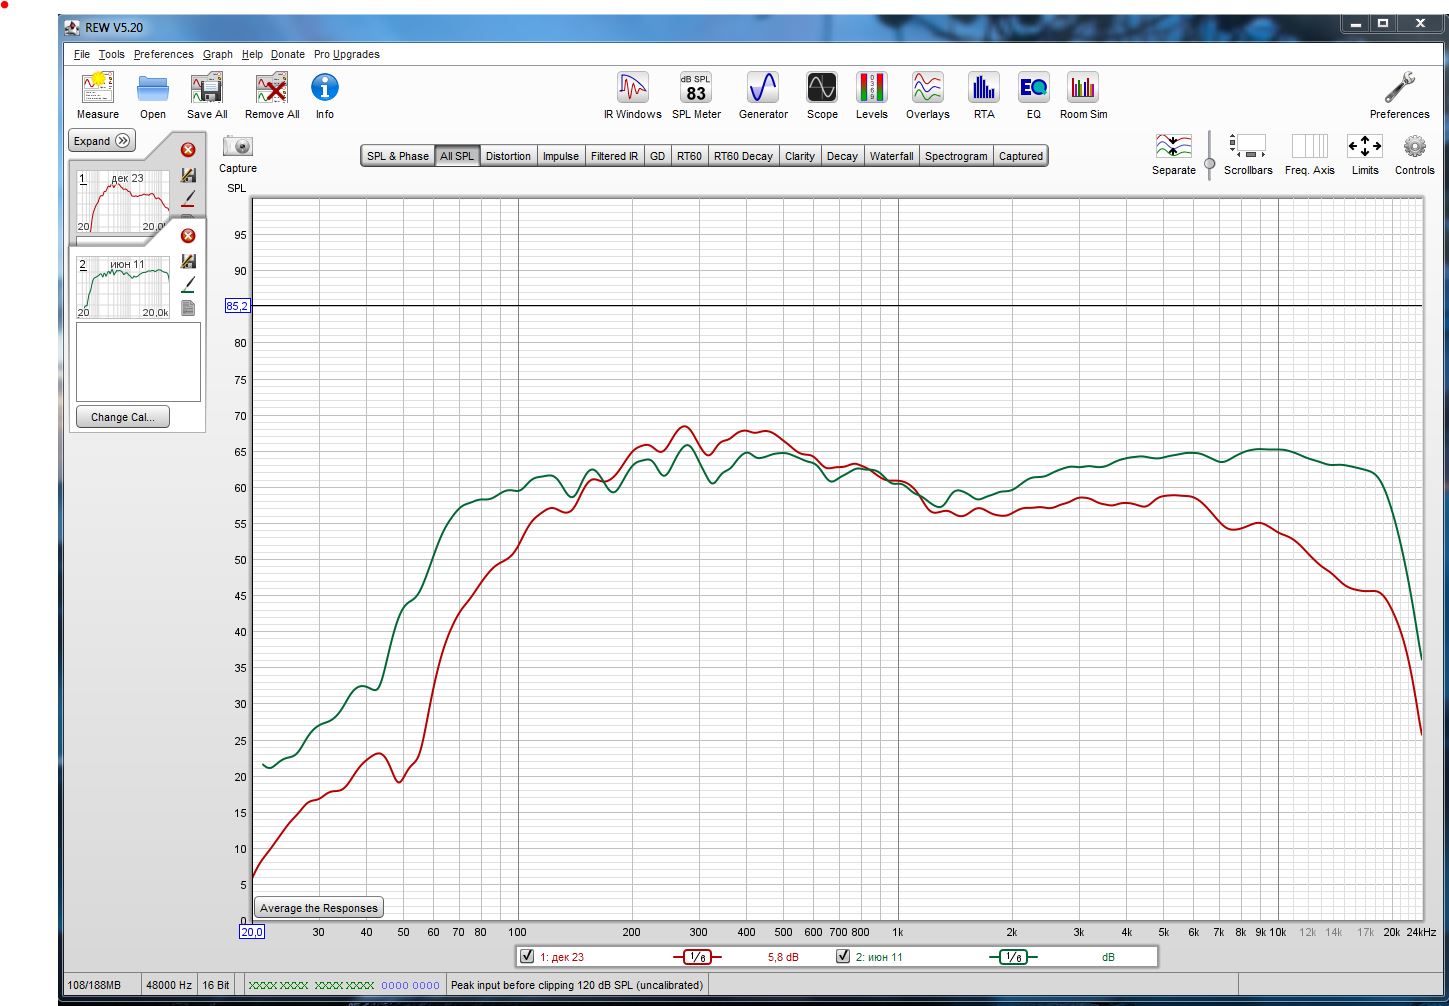
Task: Click Average the Responses button
Action: pos(319,908)
